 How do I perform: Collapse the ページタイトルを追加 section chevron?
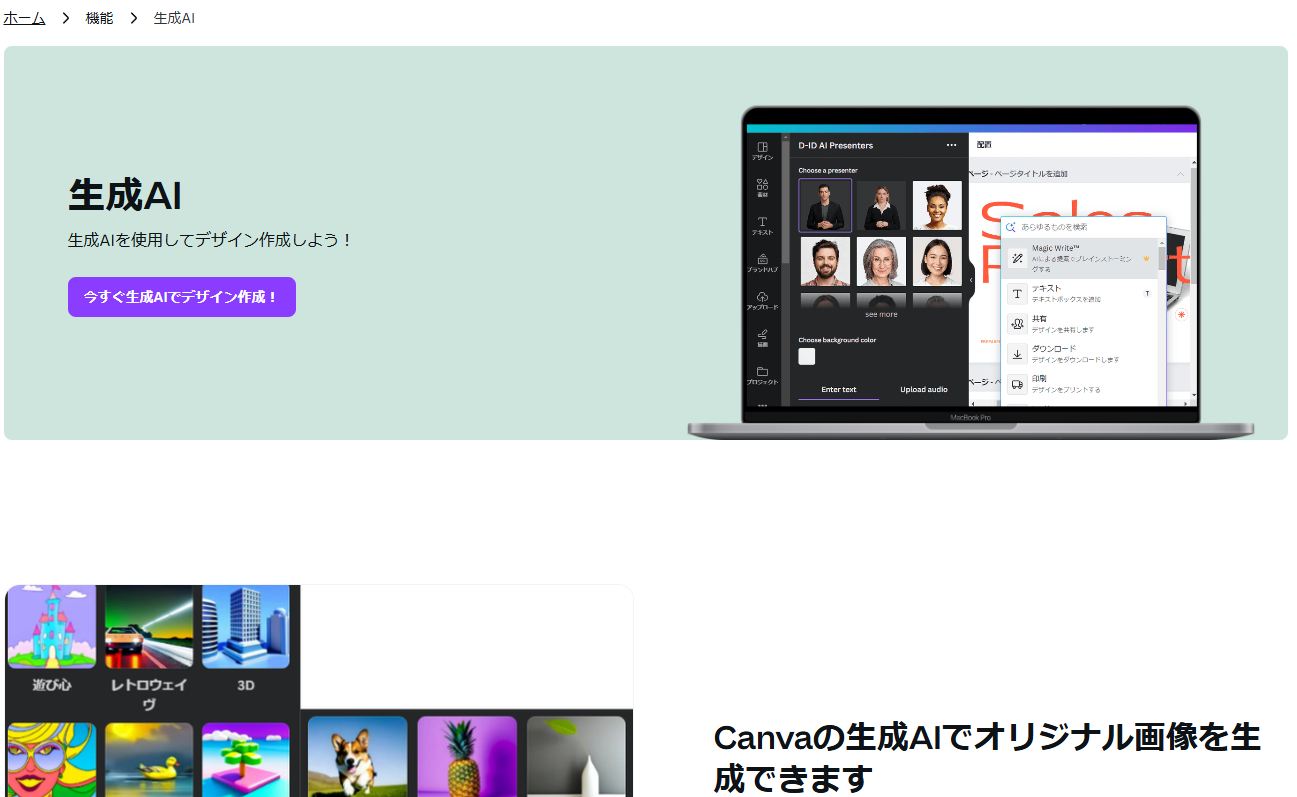pyautogui.click(x=1180, y=174)
